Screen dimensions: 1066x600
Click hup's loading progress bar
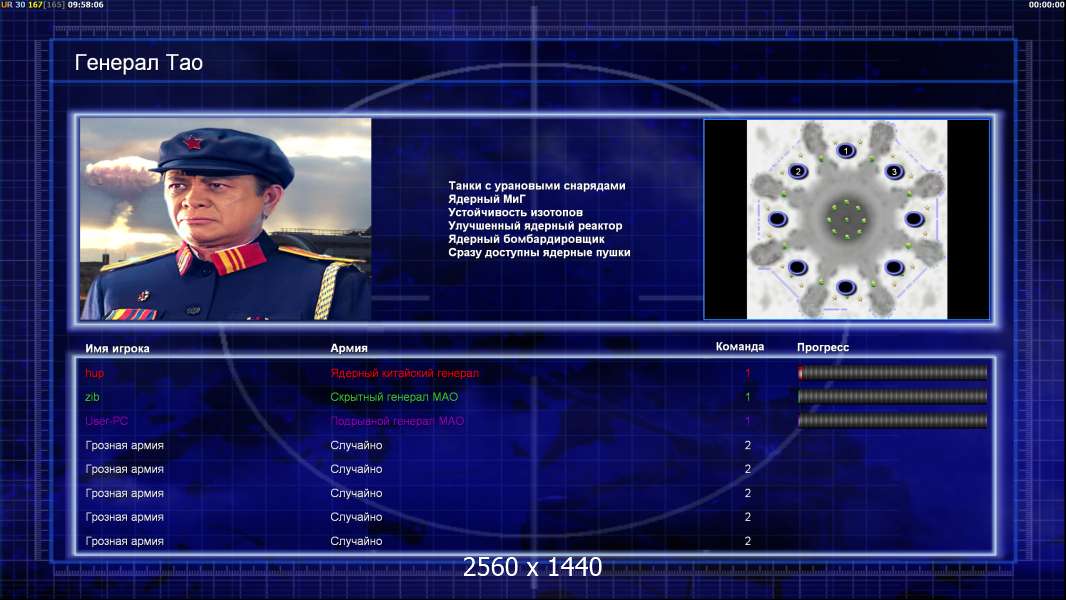(892, 373)
